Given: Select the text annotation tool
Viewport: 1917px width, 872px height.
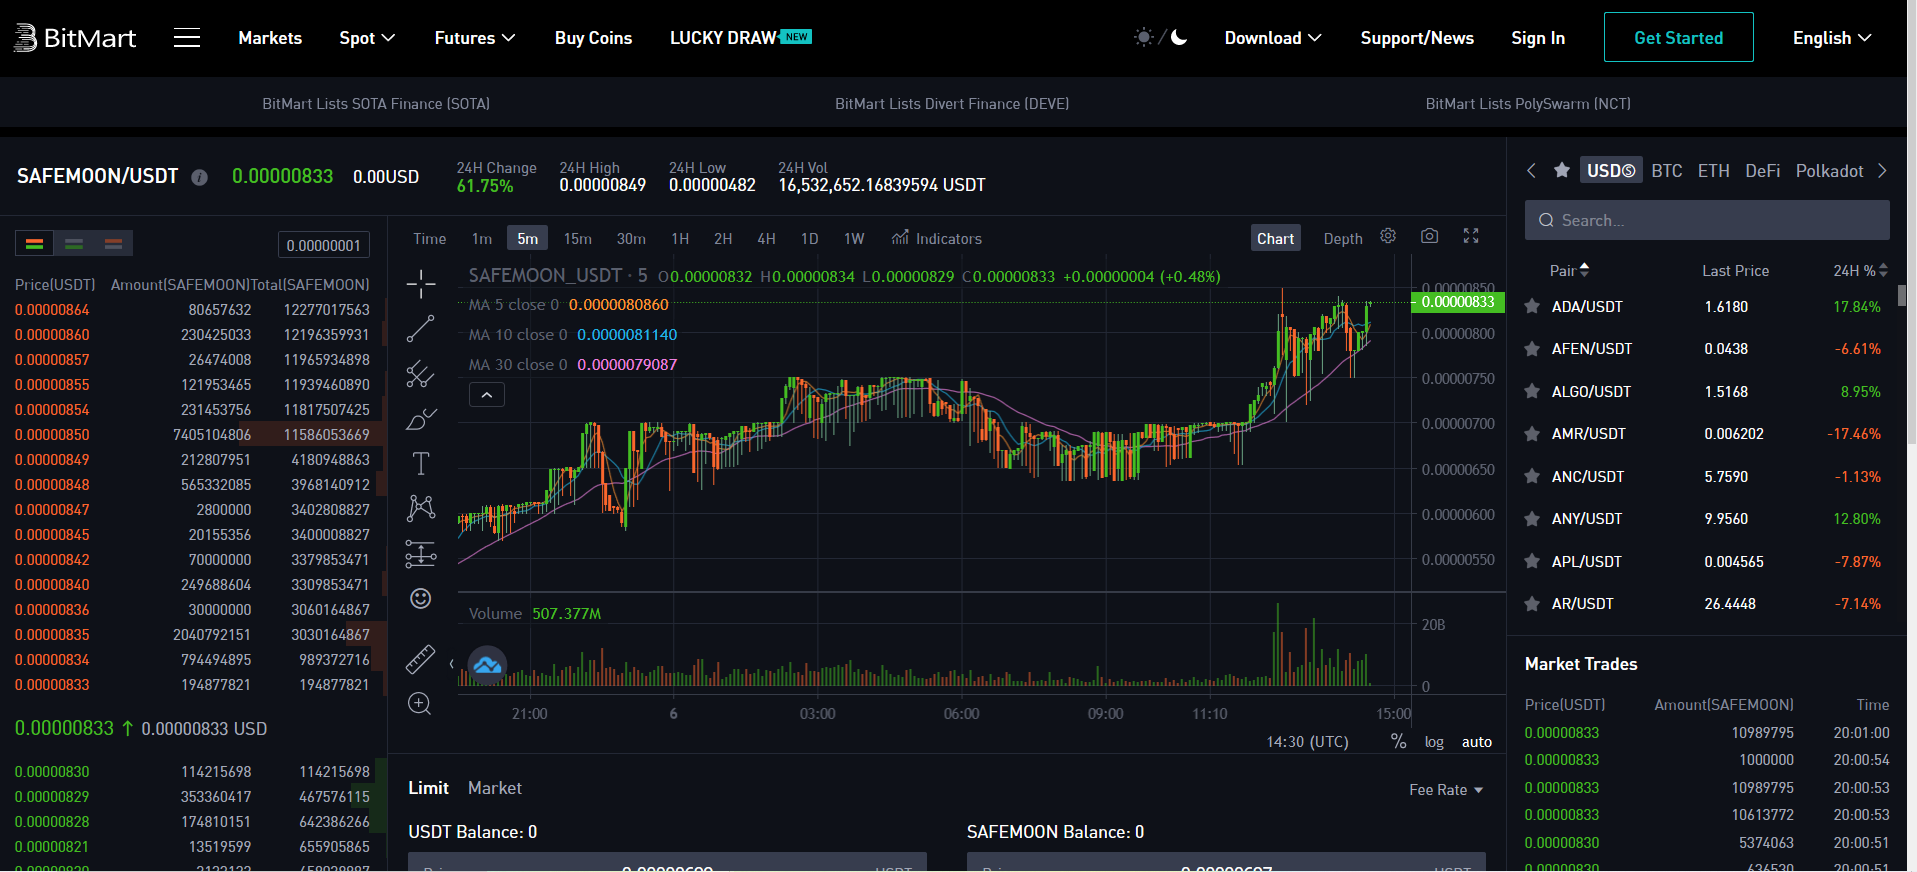Looking at the screenshot, I should tap(421, 463).
